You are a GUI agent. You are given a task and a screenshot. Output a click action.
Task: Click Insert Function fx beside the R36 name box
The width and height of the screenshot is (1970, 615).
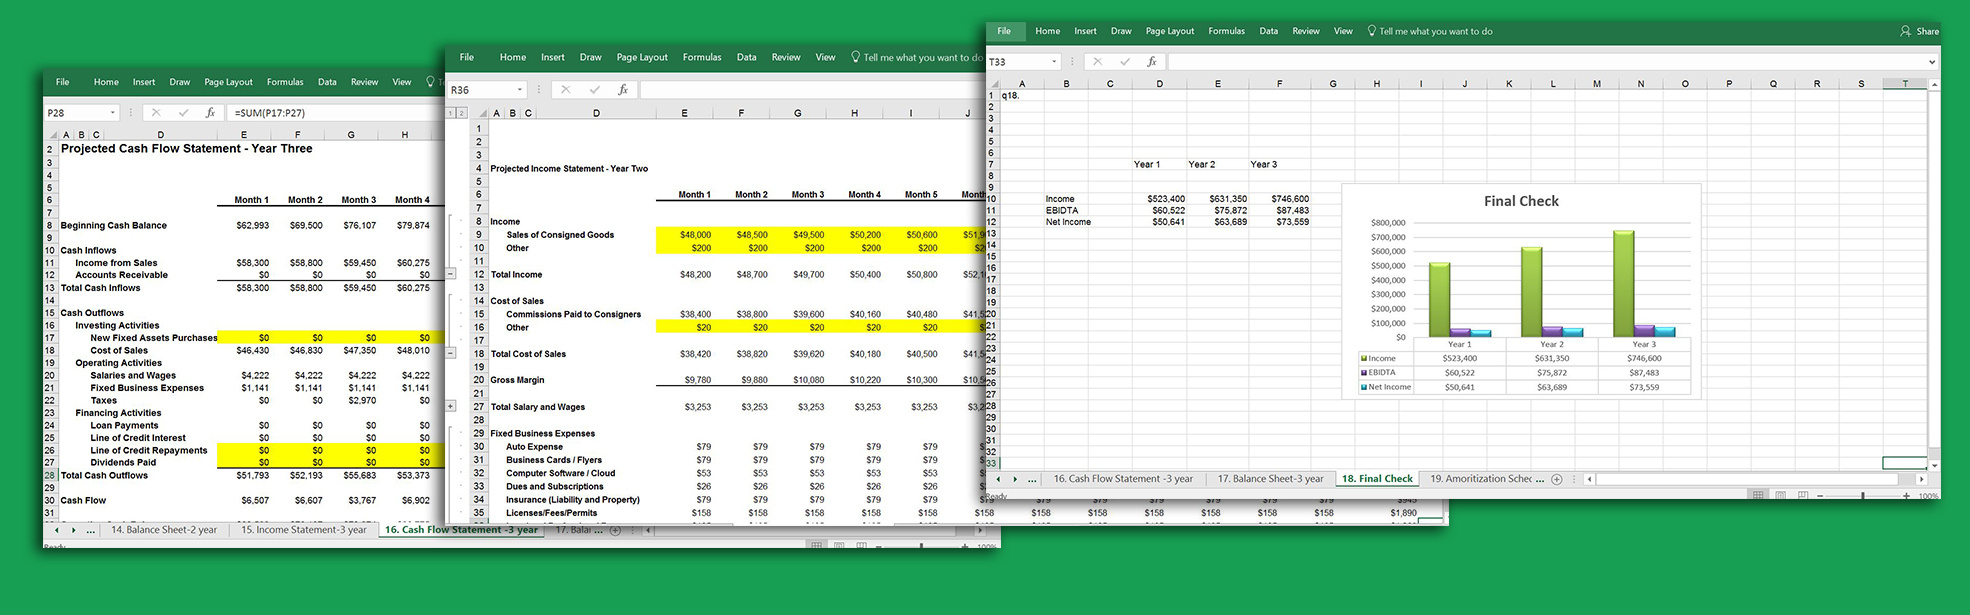(622, 90)
